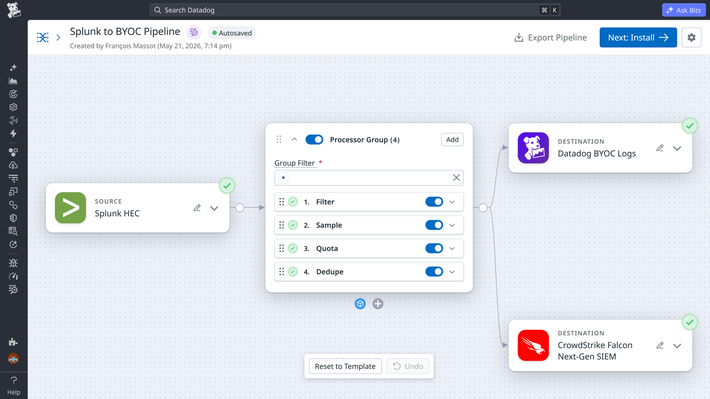Clear the Group Filter field
Screen dimensions: 710x399
[456, 178]
